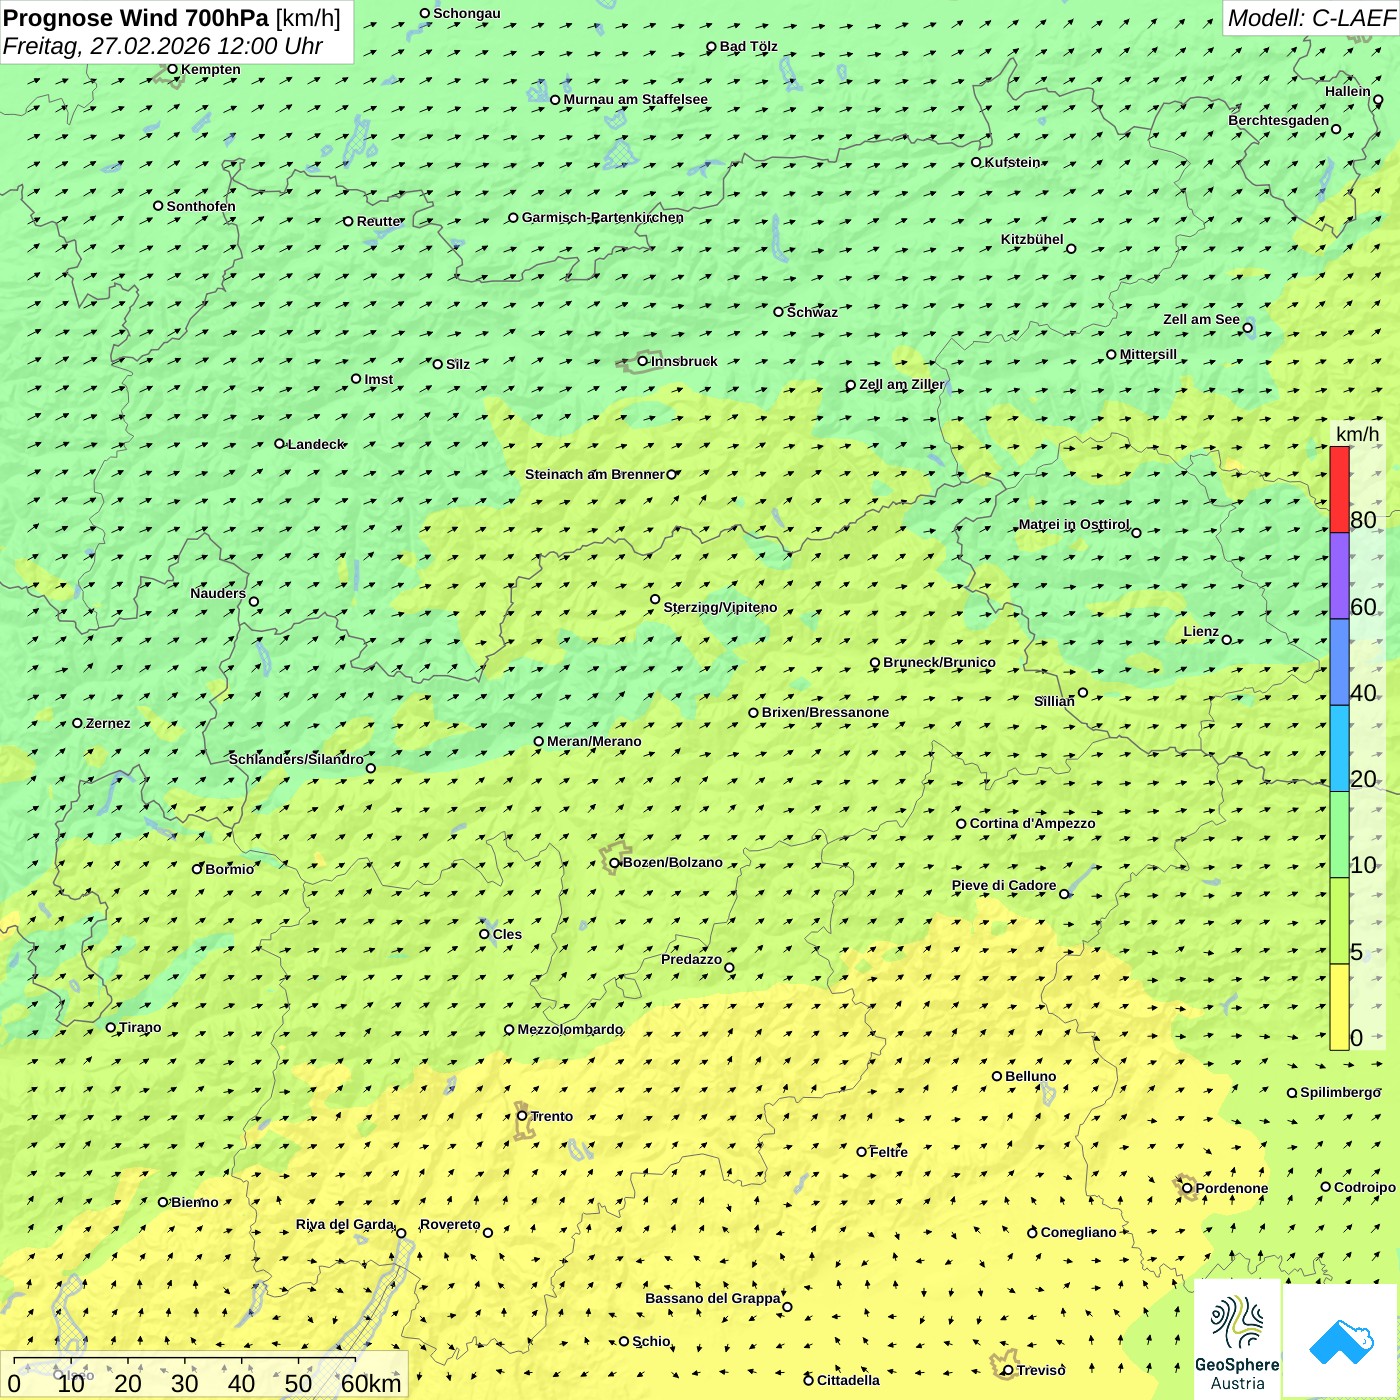This screenshot has height=1400, width=1400.
Task: Click the 'Modell: C-LAEF' label
Action: (1311, 18)
